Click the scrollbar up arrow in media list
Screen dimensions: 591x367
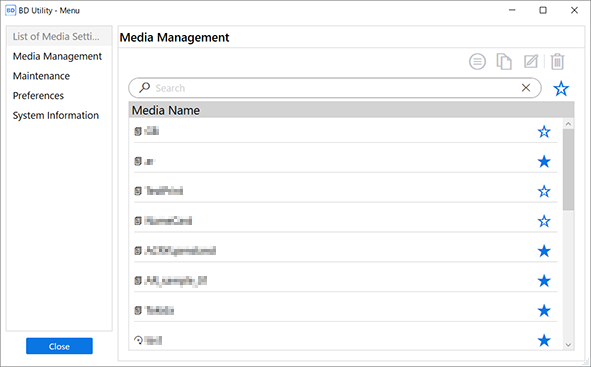568,124
